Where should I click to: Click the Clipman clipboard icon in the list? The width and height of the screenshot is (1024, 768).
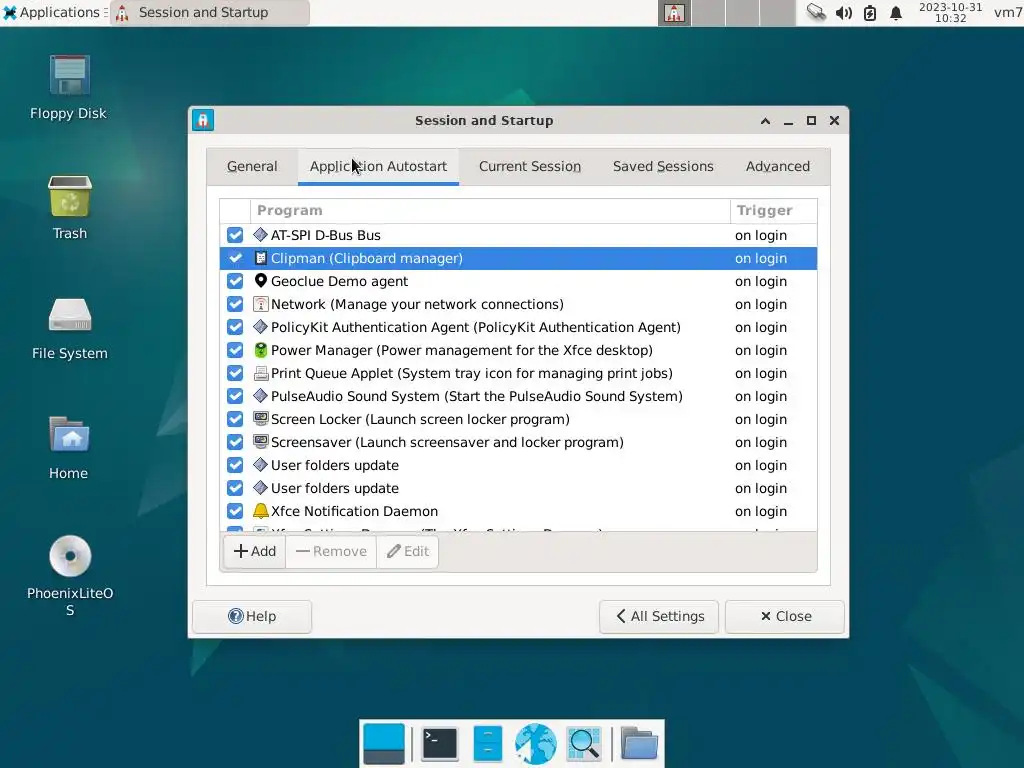tap(261, 258)
